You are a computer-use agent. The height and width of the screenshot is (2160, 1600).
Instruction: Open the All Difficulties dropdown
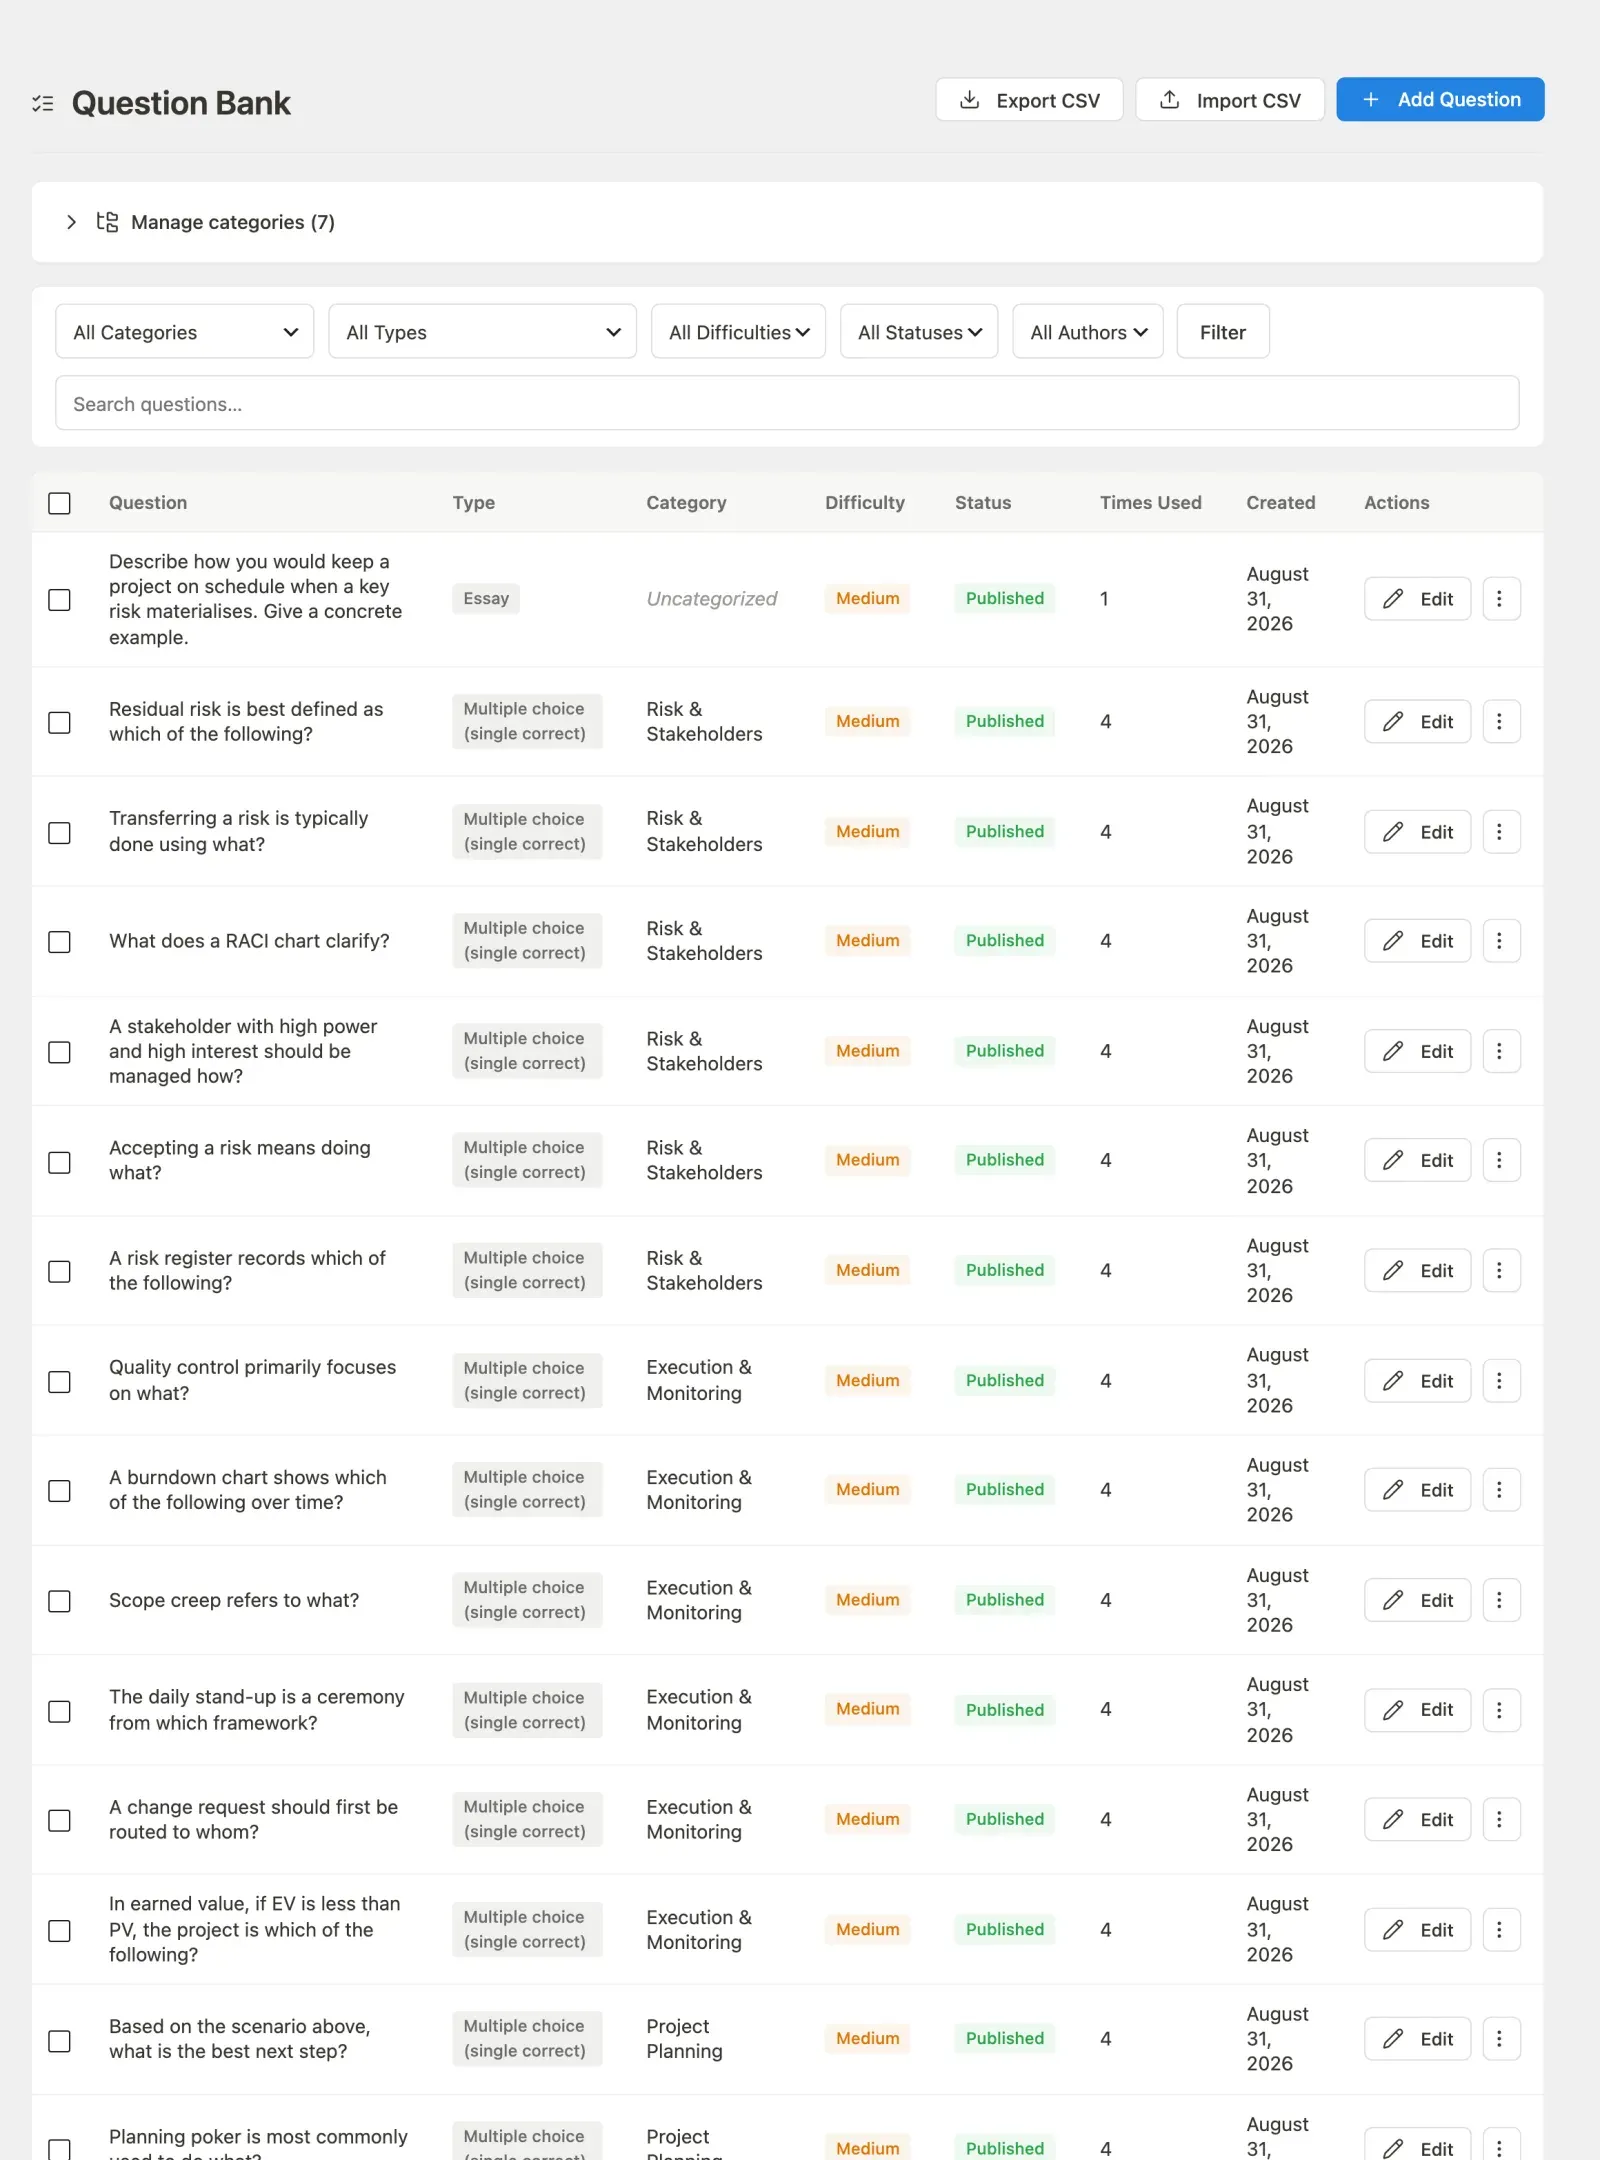coord(739,332)
